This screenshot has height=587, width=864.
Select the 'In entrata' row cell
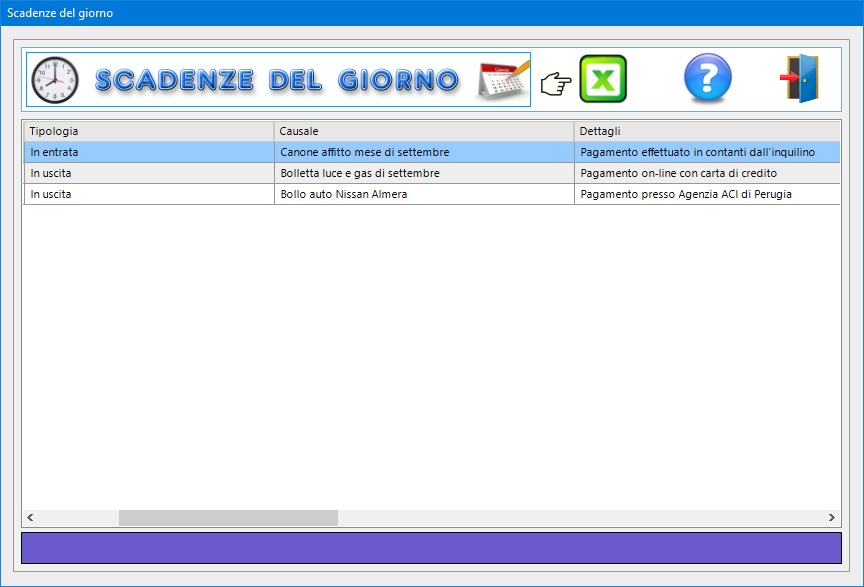[149, 152]
